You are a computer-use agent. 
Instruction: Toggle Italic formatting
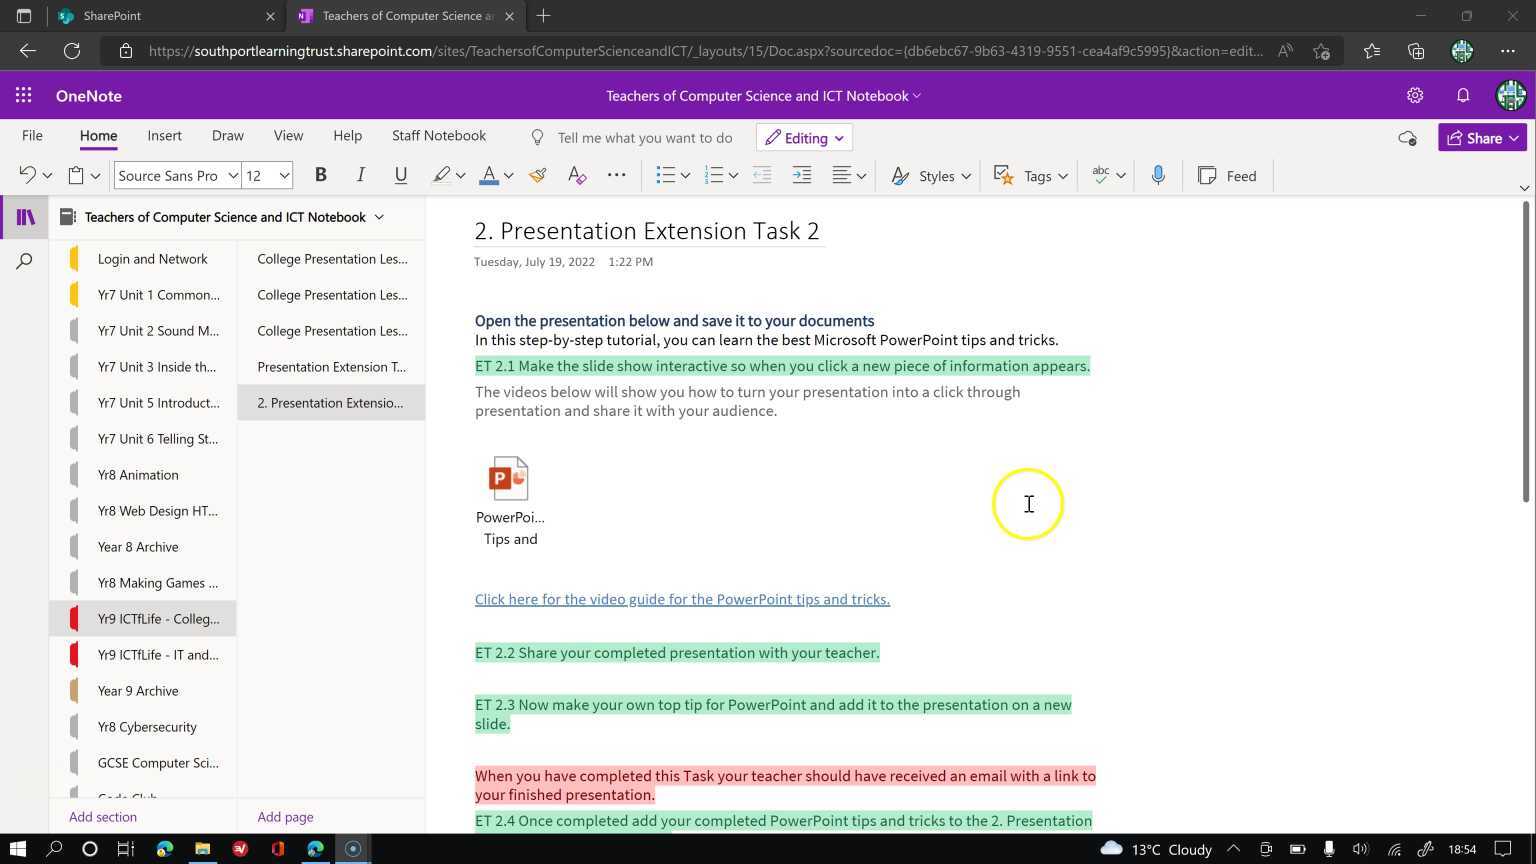(360, 176)
